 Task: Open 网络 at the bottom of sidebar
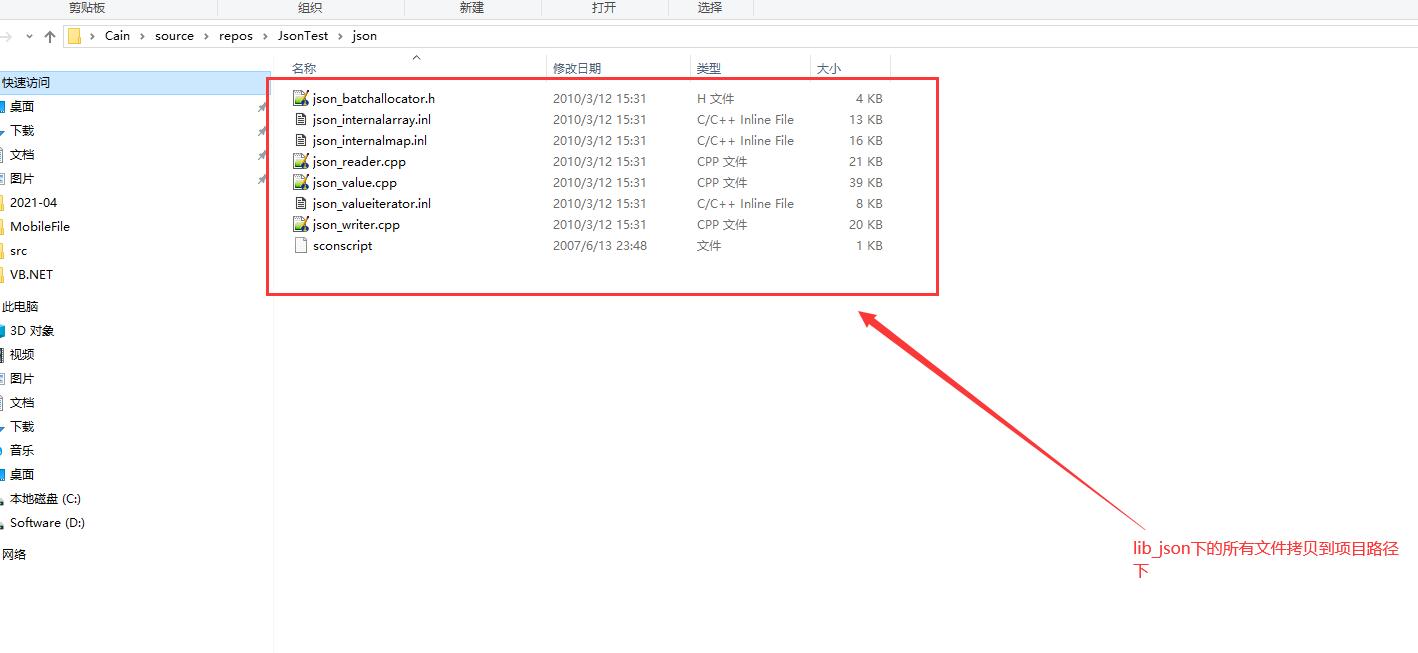click(x=16, y=553)
